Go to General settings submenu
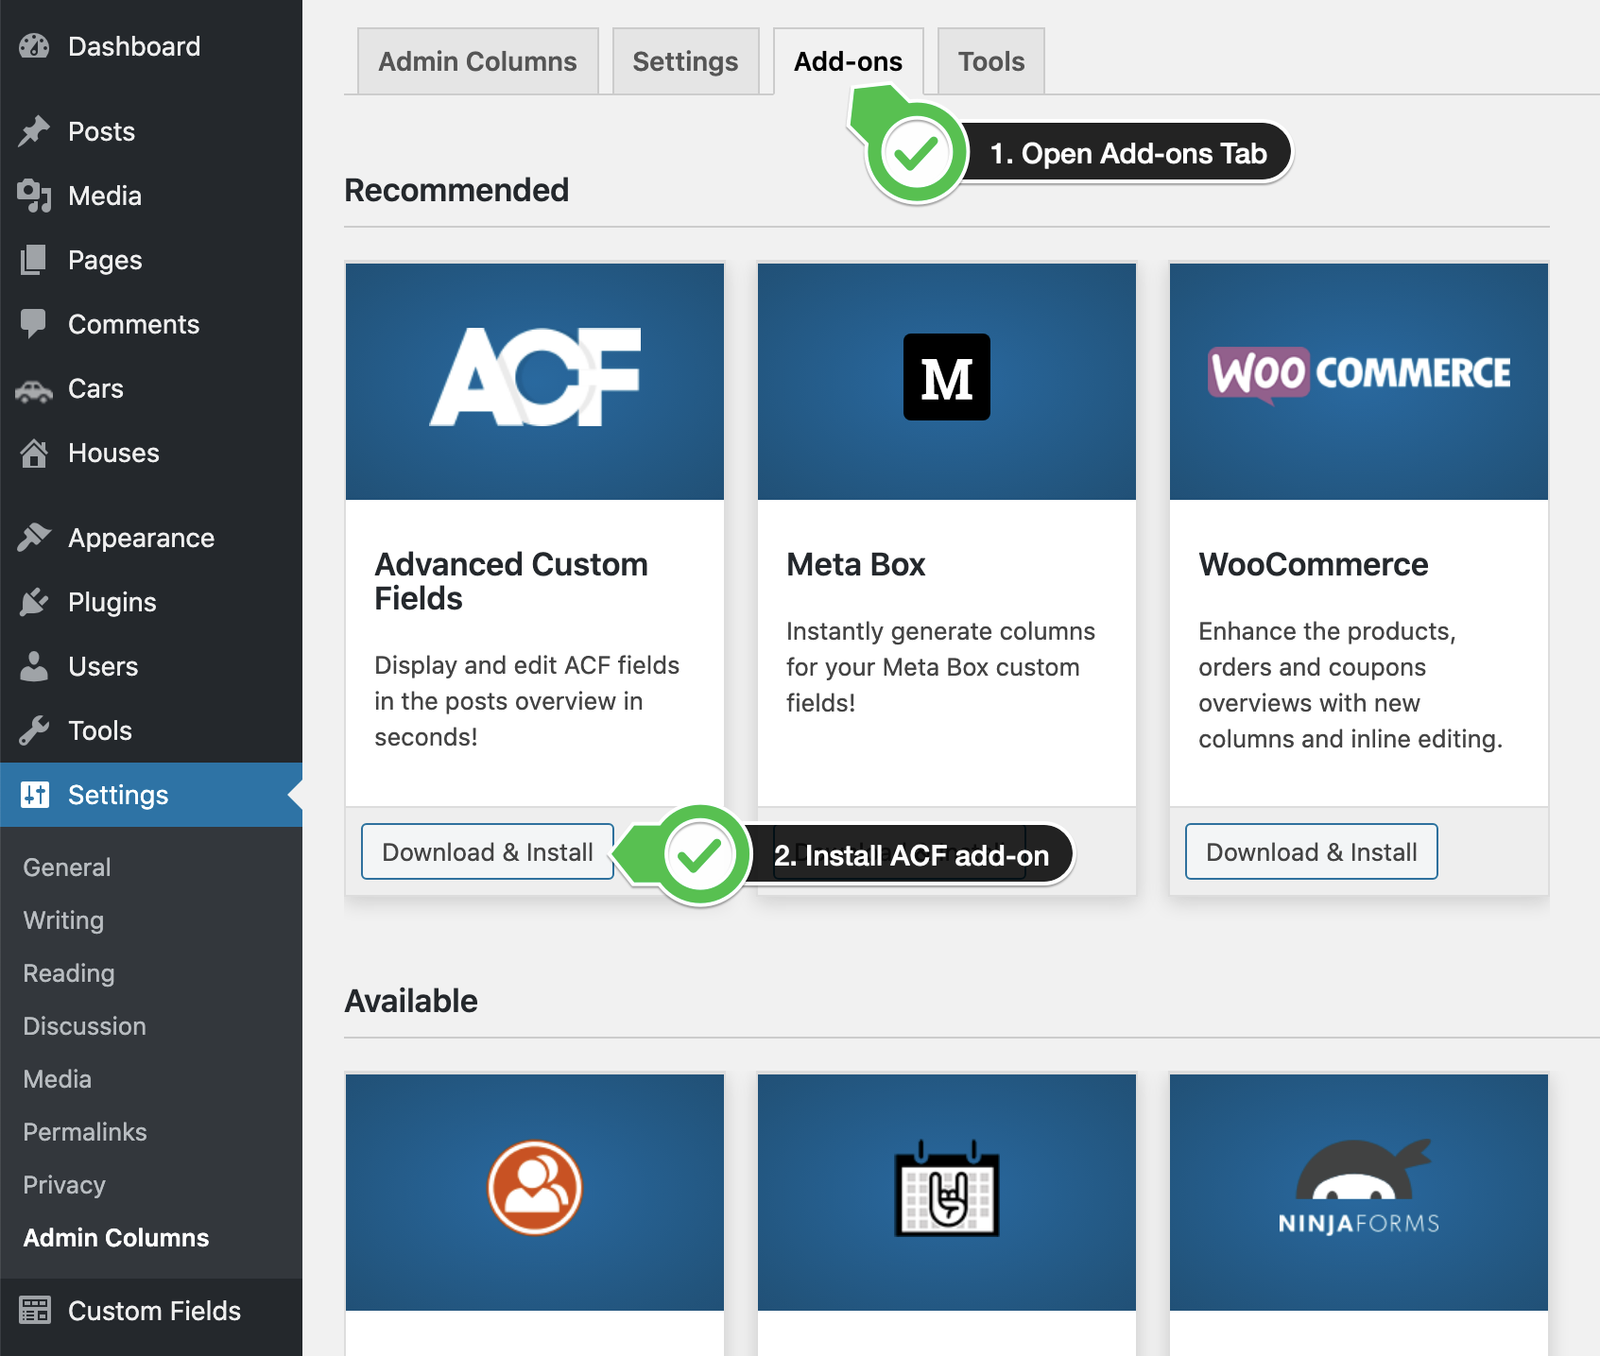This screenshot has height=1356, width=1600. [x=67, y=867]
